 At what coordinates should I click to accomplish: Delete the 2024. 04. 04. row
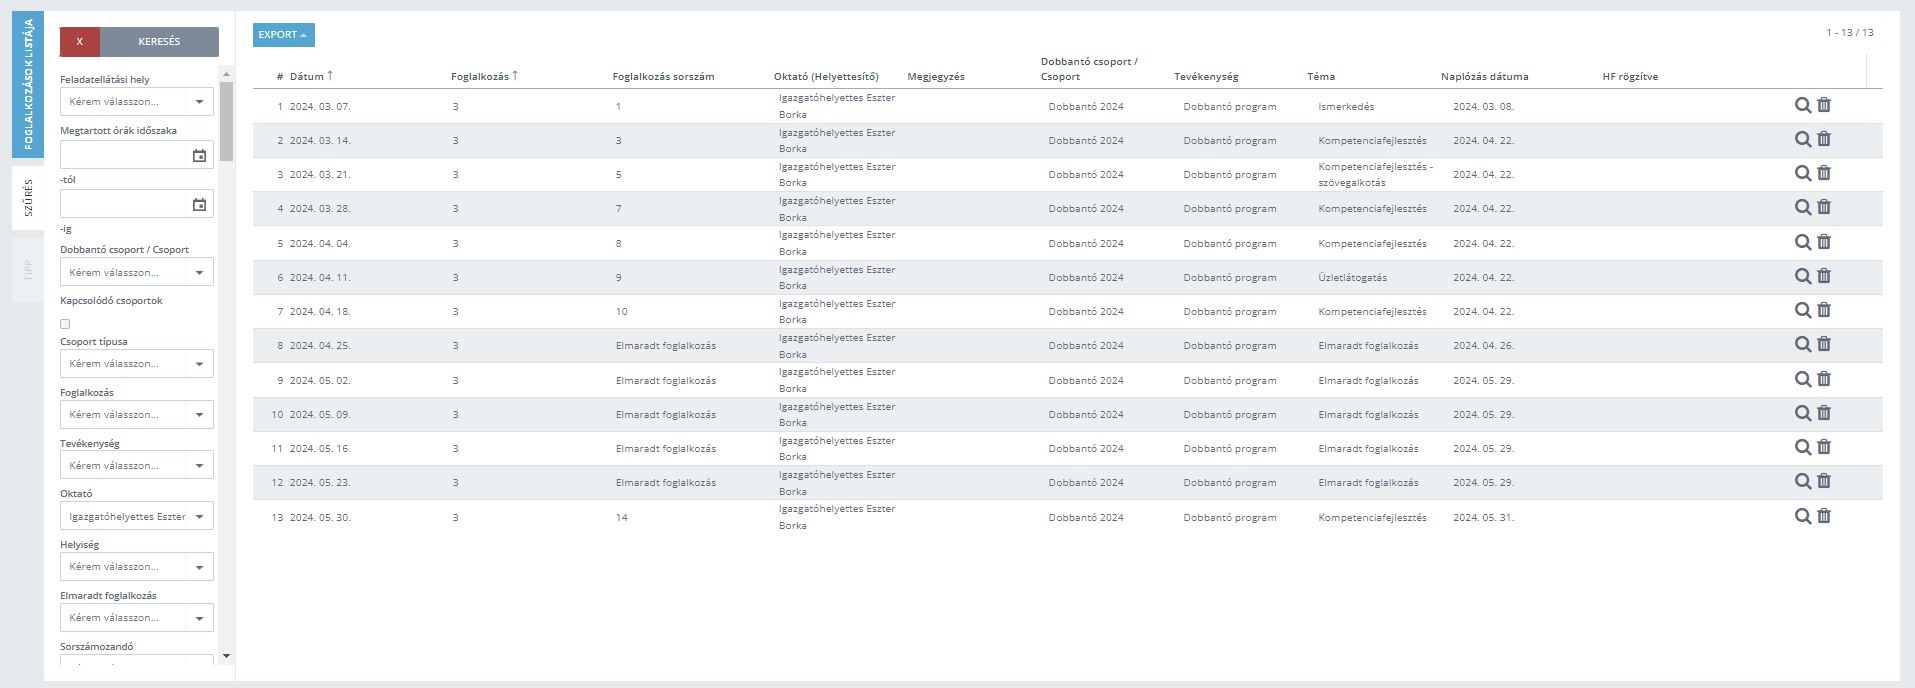(x=1824, y=242)
